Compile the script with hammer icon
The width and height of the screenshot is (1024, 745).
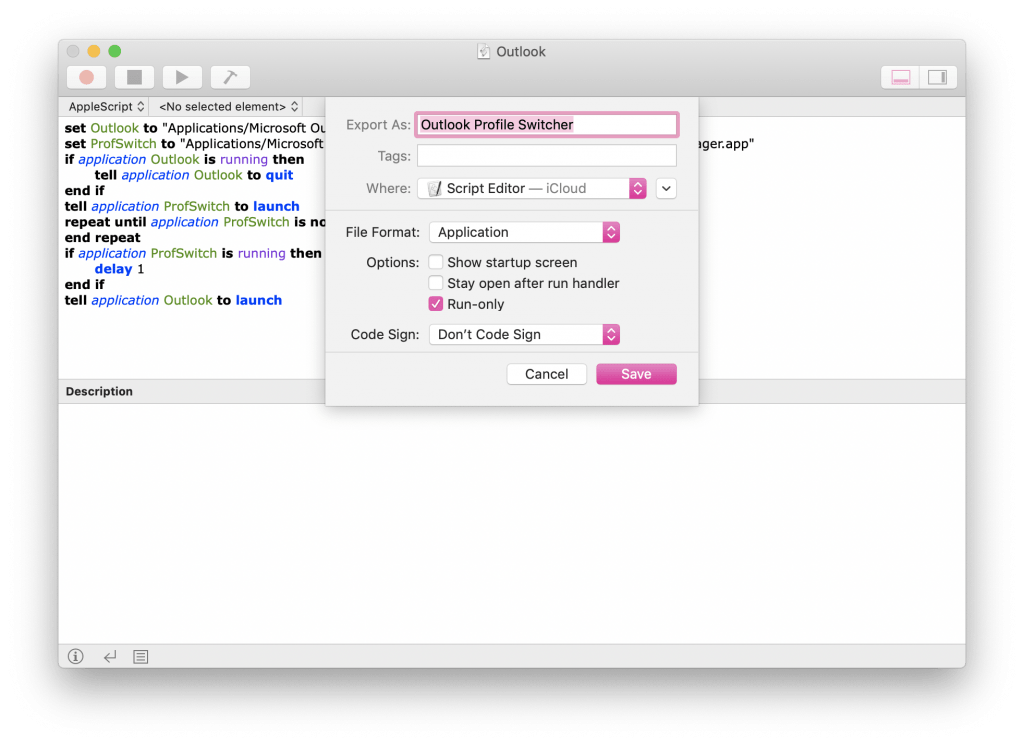pyautogui.click(x=230, y=77)
